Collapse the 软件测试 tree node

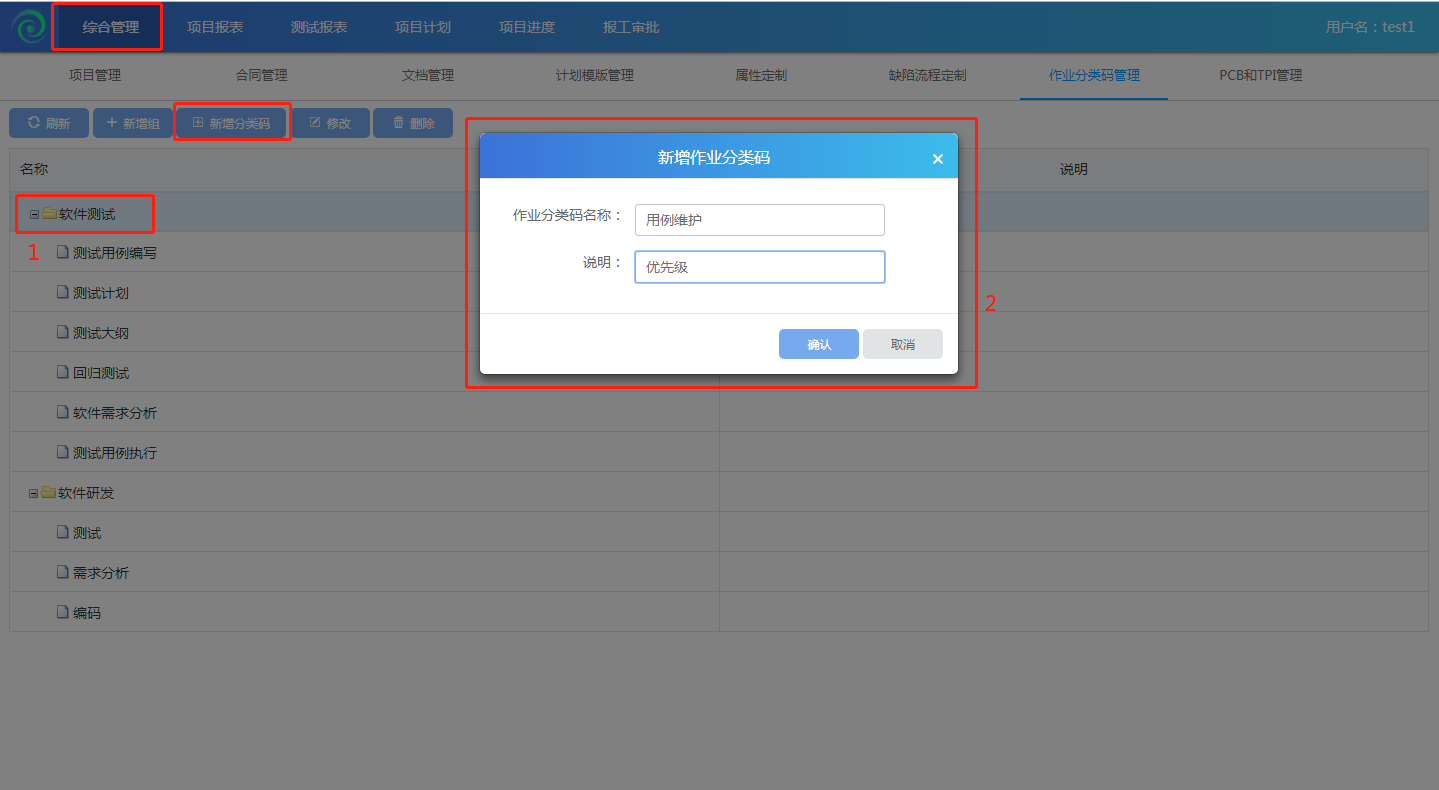pyautogui.click(x=34, y=214)
